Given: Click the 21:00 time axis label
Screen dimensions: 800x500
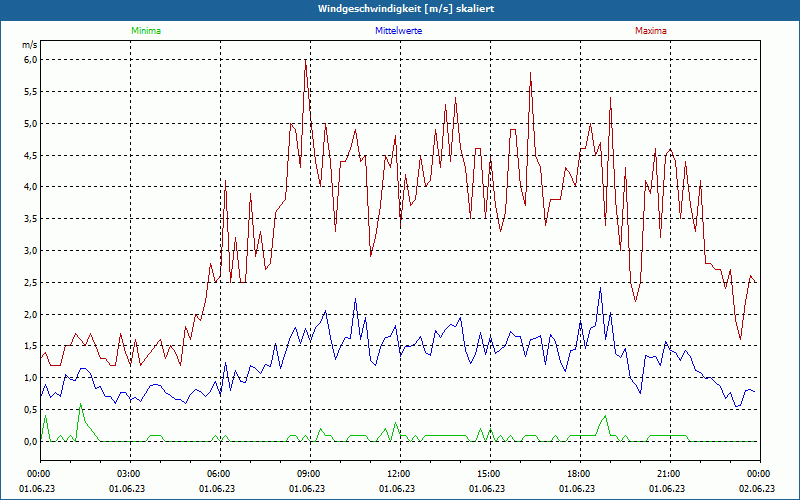Looking at the screenshot, I should coord(668,474).
